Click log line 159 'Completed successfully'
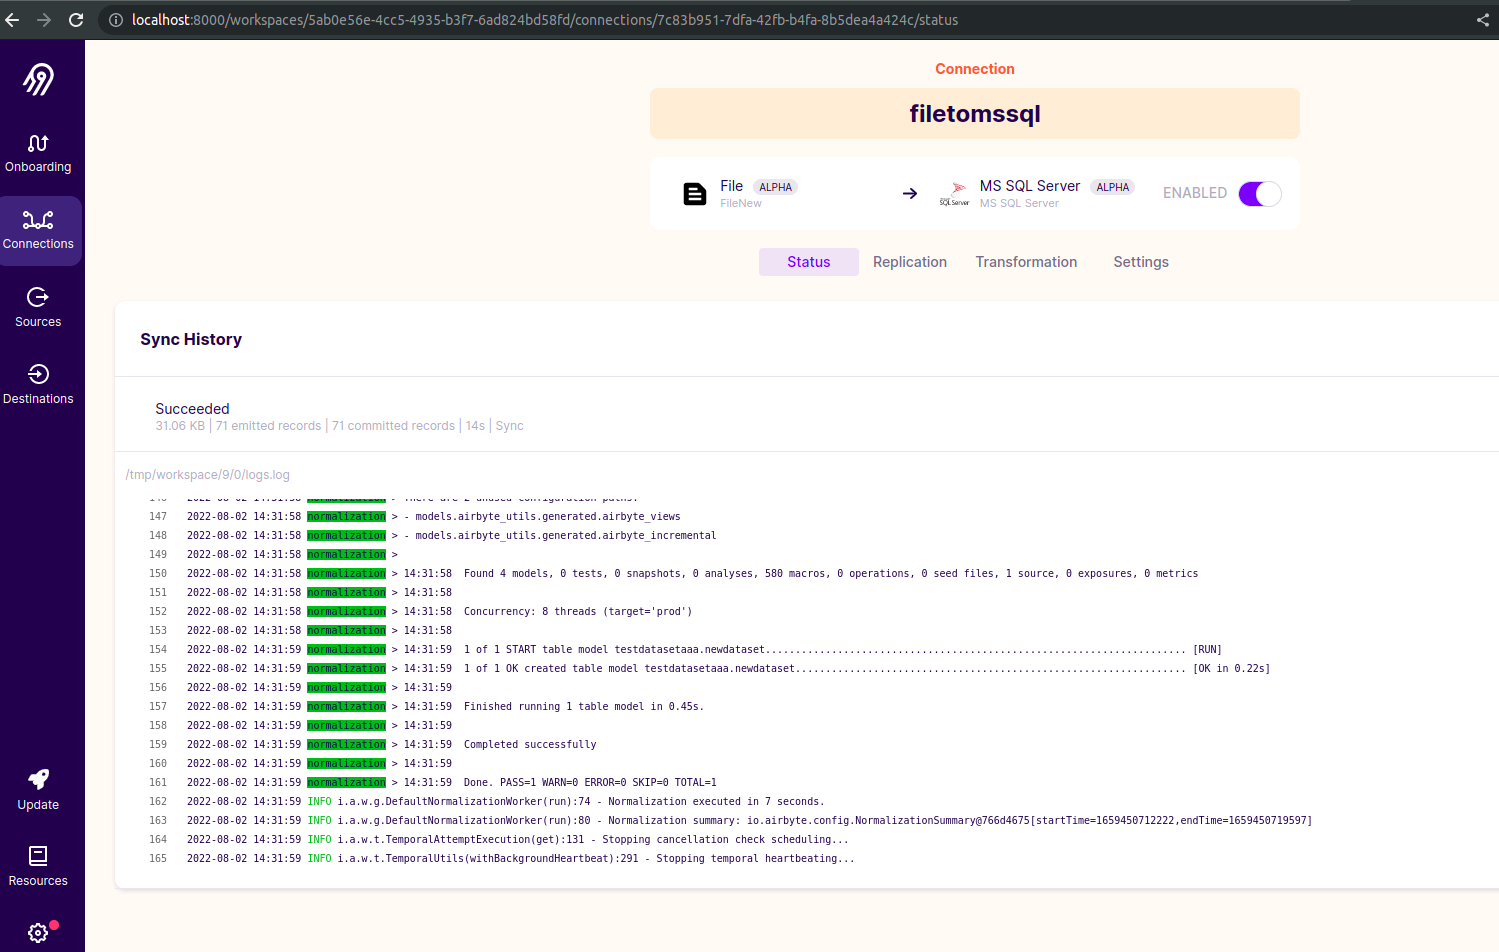 [530, 745]
